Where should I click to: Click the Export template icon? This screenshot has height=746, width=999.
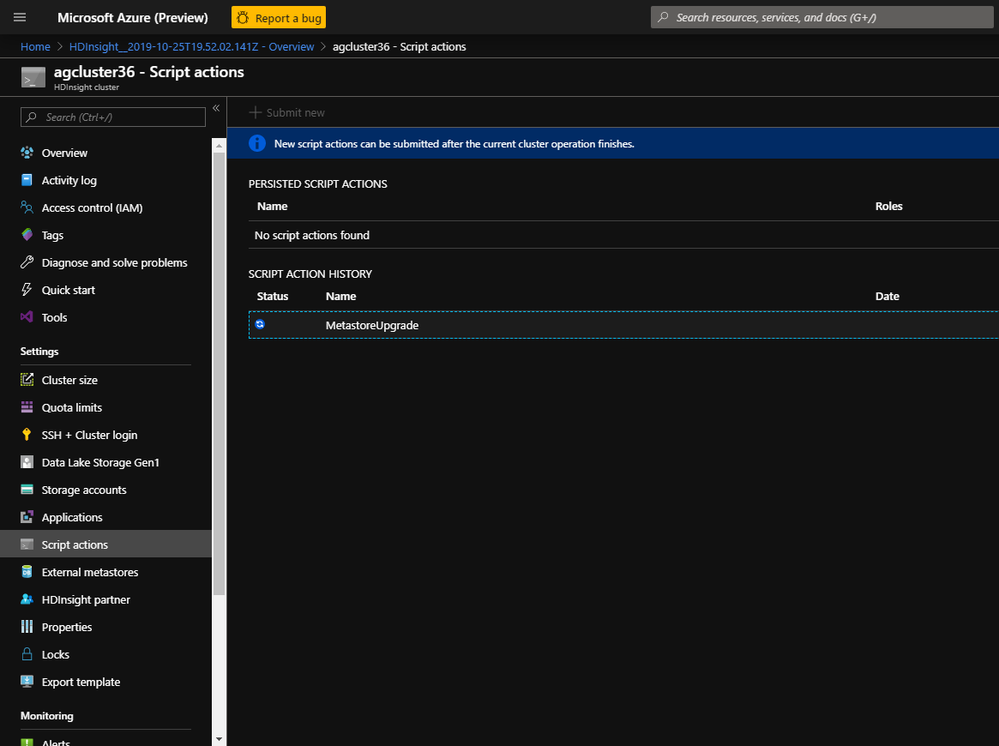[x=27, y=681]
